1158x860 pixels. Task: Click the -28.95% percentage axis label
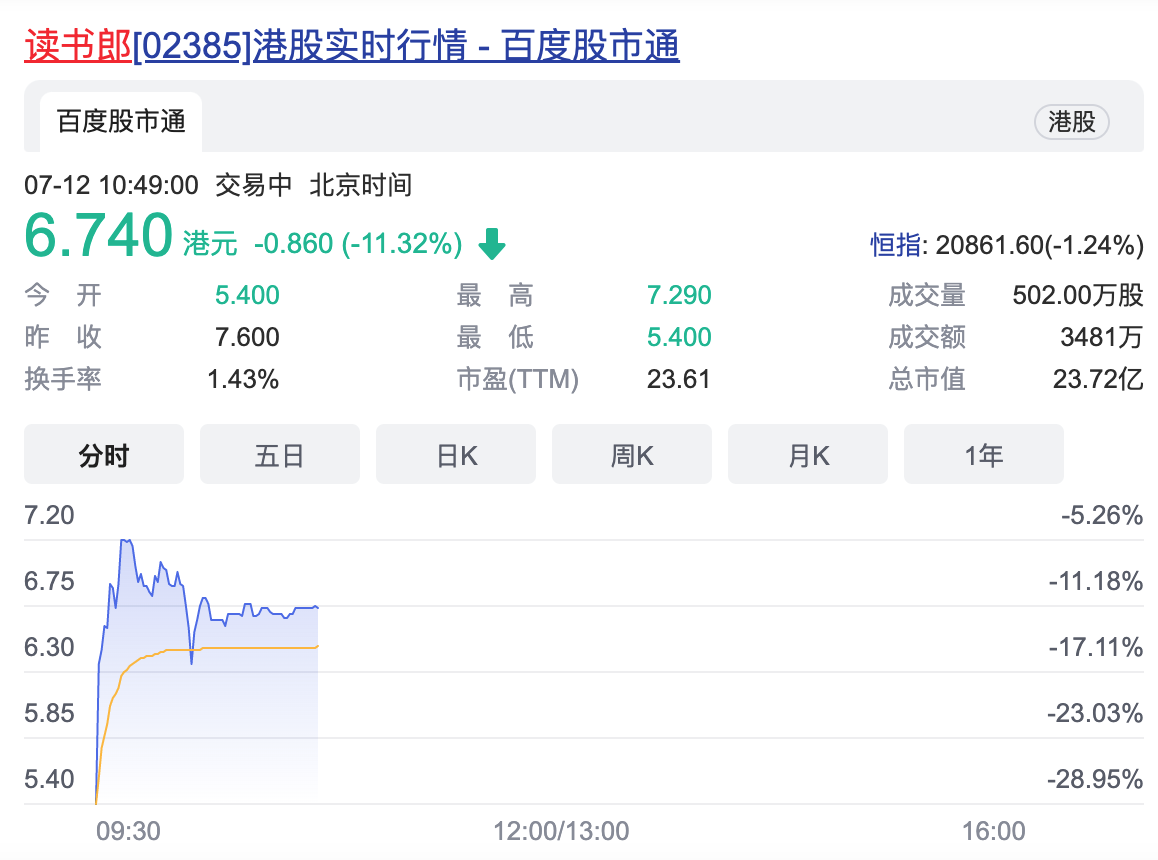[x=1095, y=779]
